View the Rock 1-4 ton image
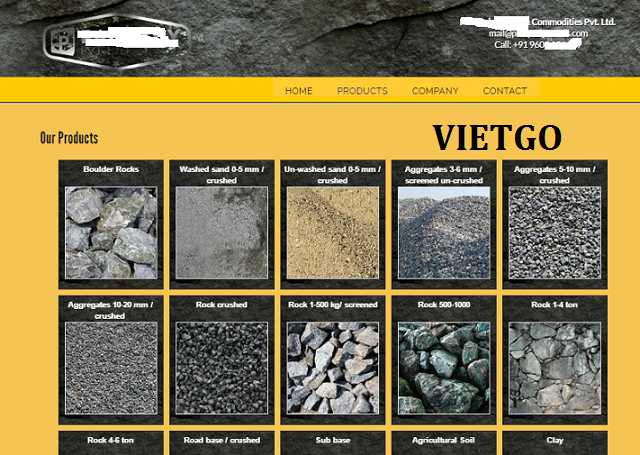This screenshot has width=640, height=455. coord(555,368)
